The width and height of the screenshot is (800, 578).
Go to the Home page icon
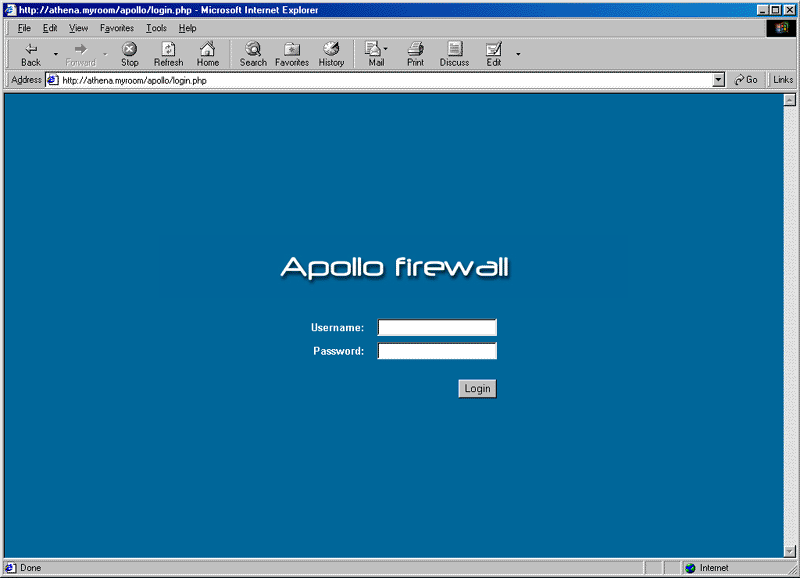tap(207, 49)
